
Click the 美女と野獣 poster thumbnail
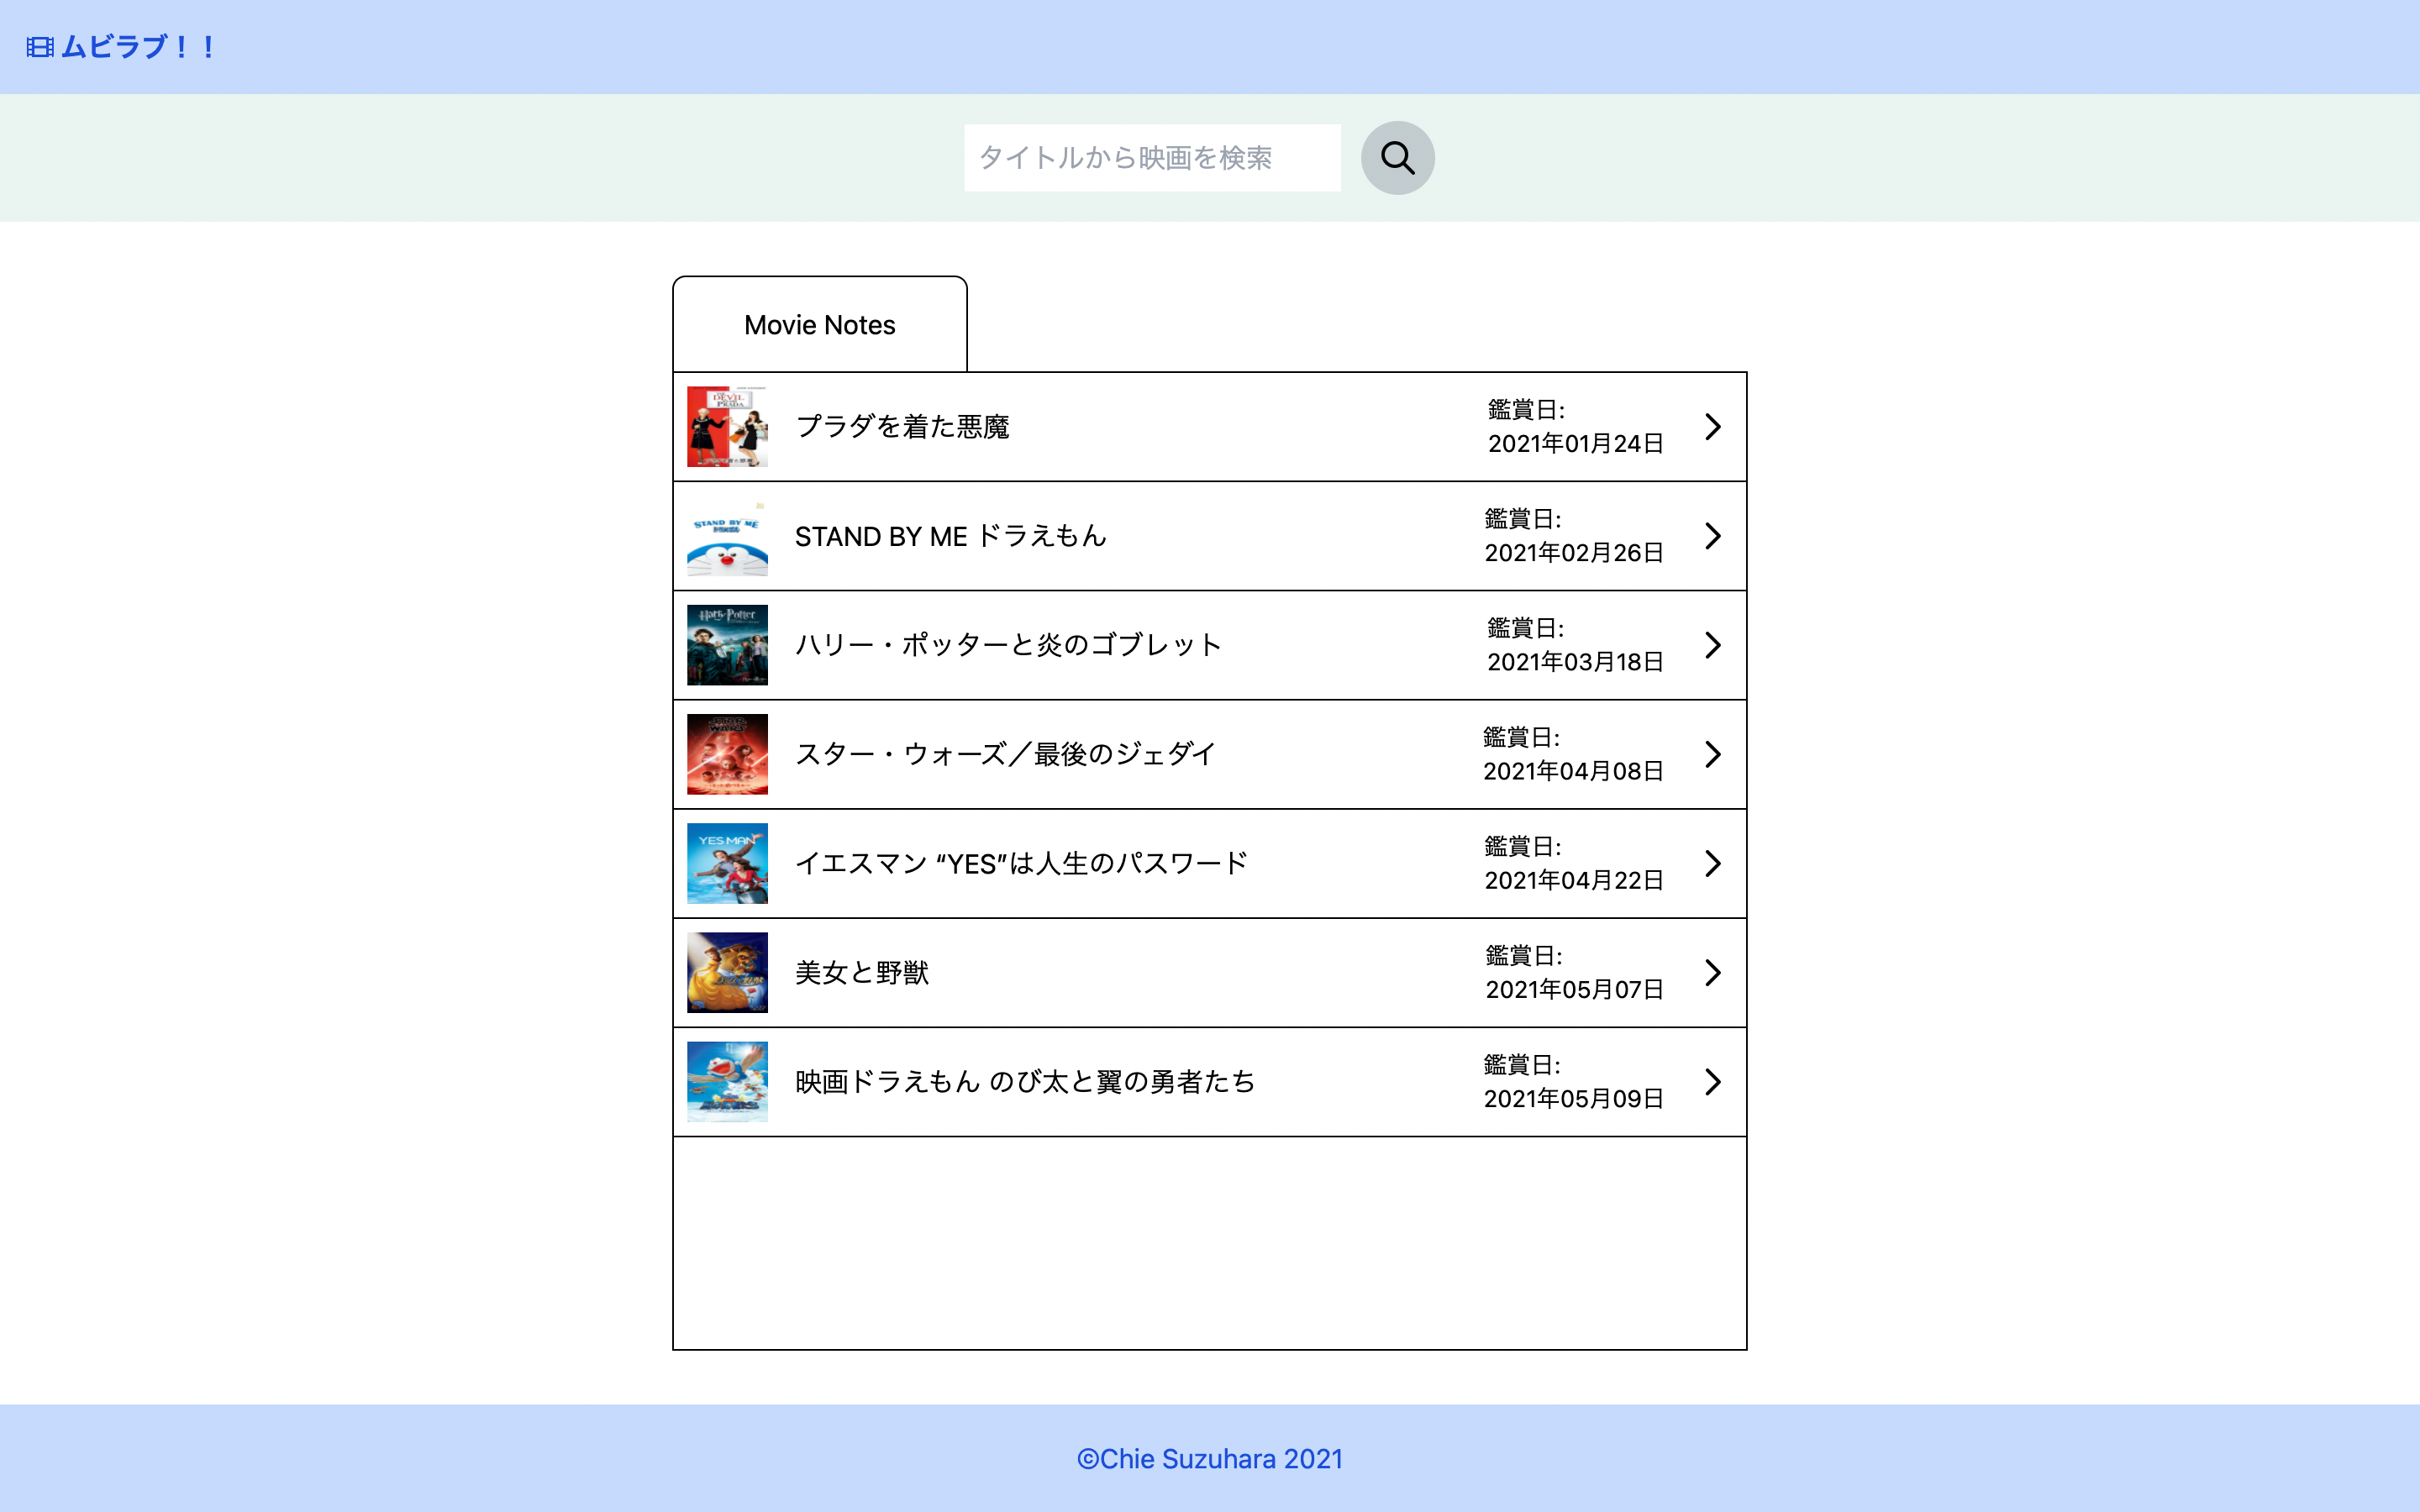click(727, 972)
